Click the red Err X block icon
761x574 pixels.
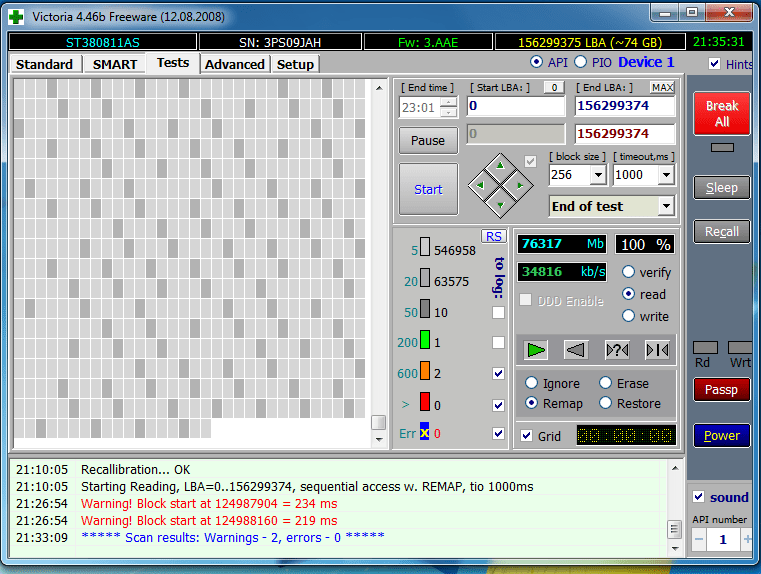point(425,433)
